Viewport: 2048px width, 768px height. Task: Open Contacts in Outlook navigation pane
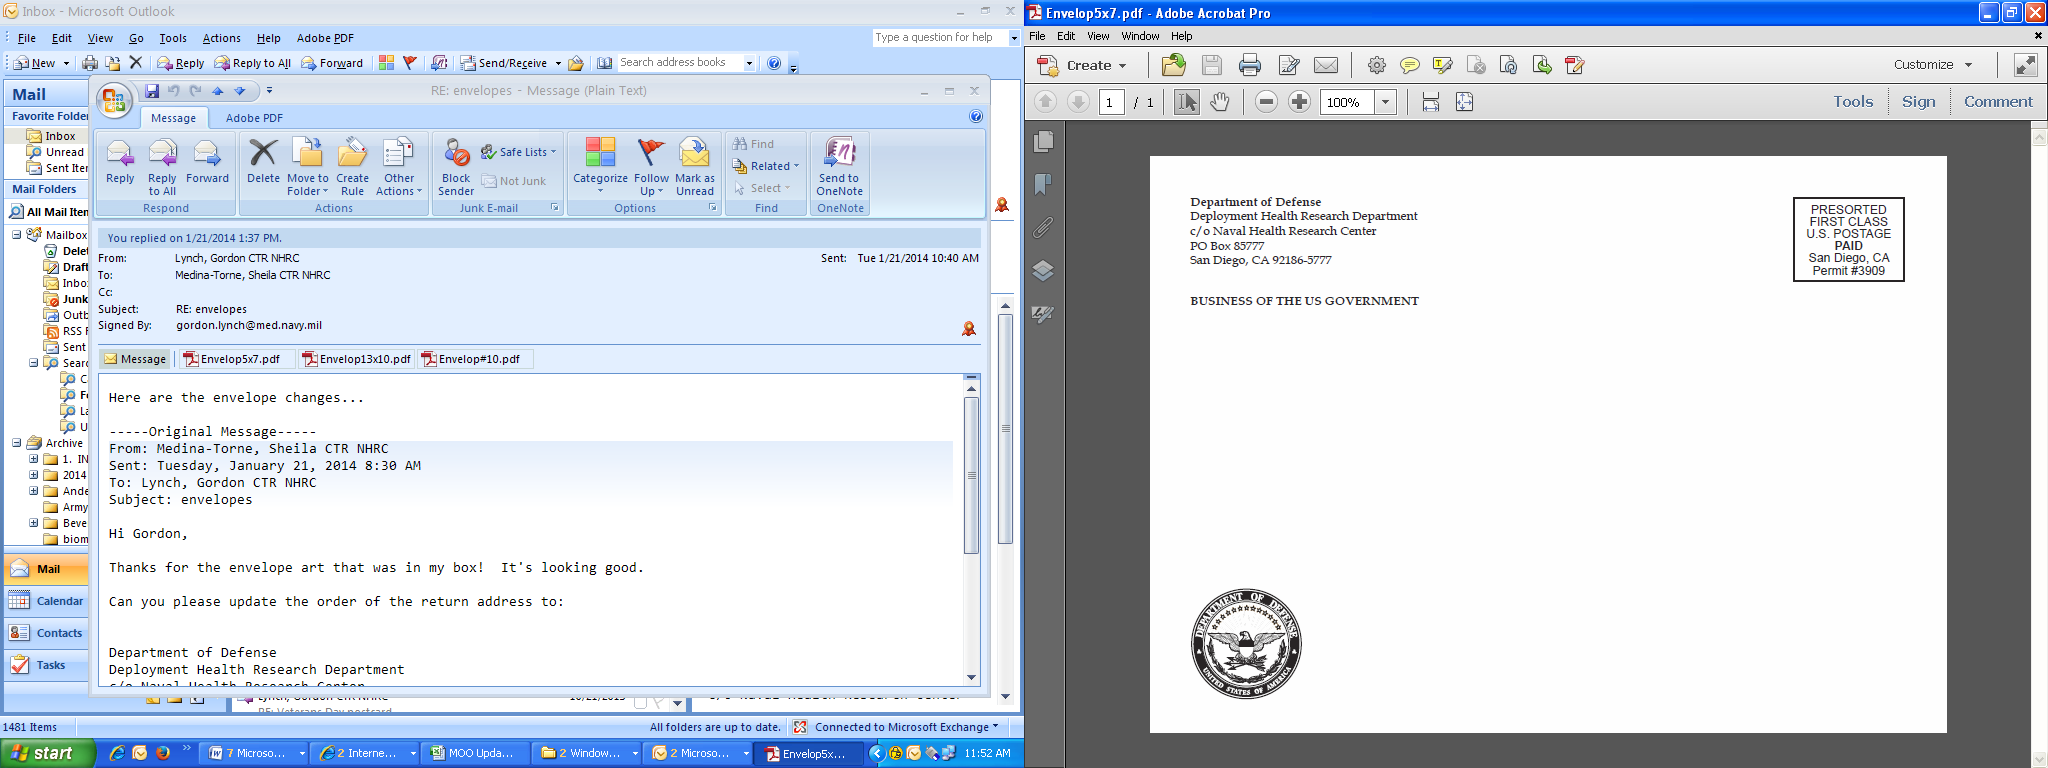point(46,633)
